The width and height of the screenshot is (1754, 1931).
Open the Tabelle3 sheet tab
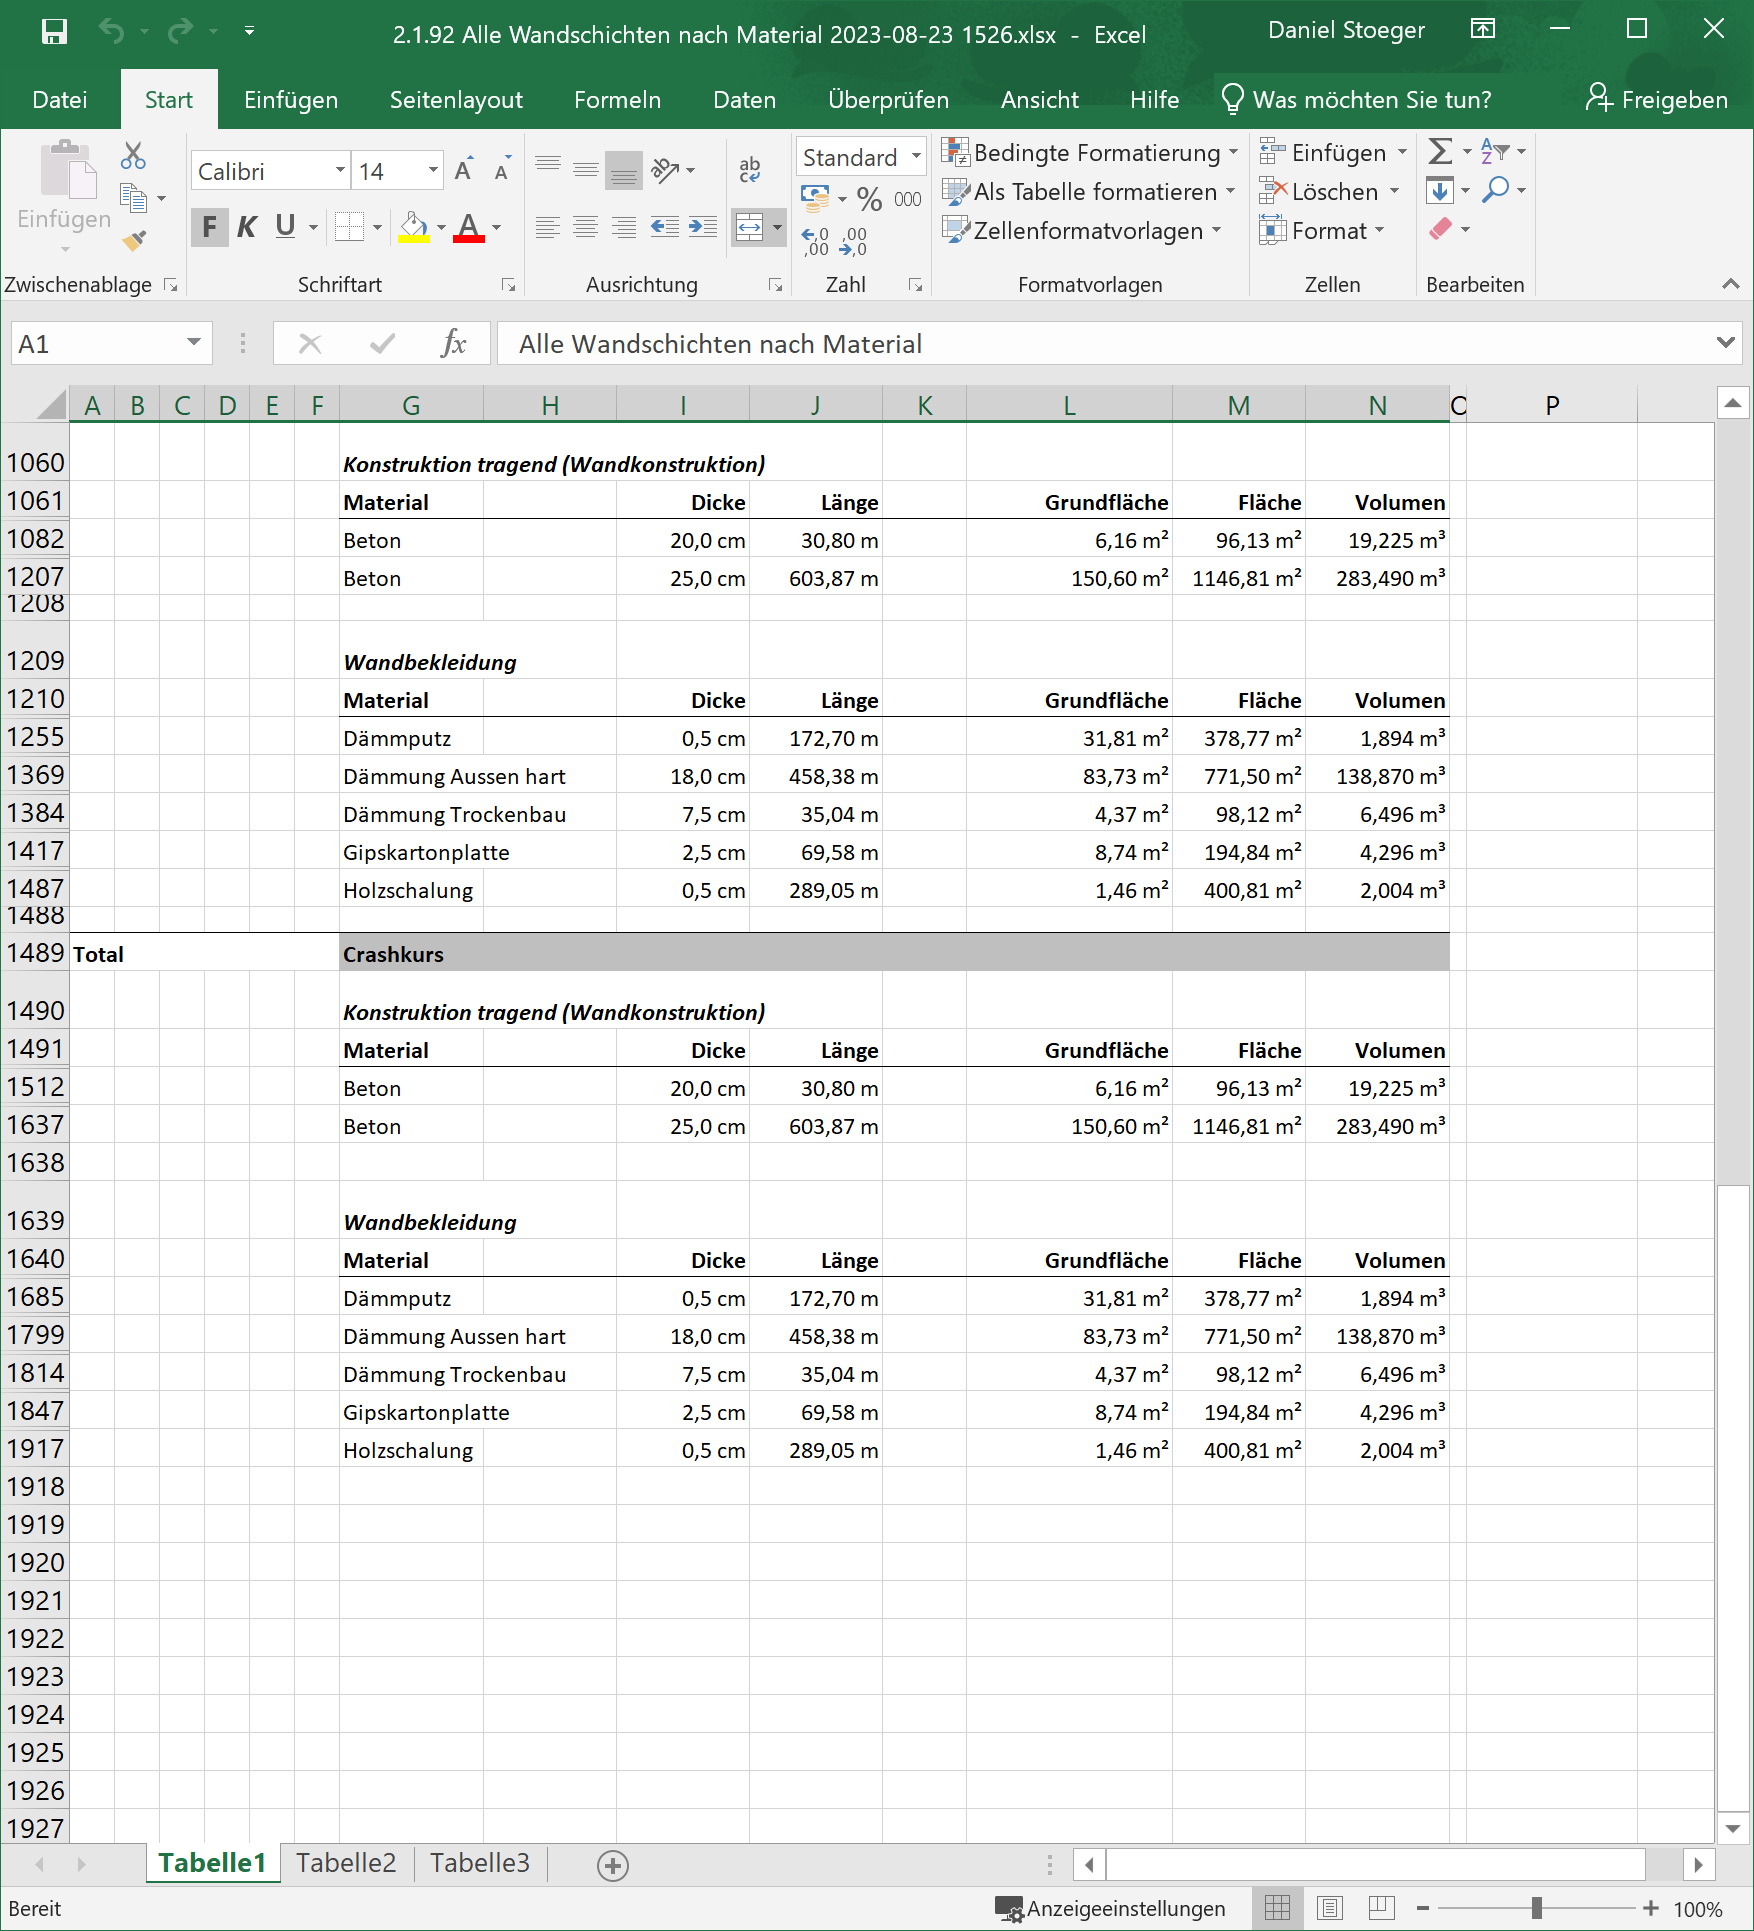pos(480,1863)
